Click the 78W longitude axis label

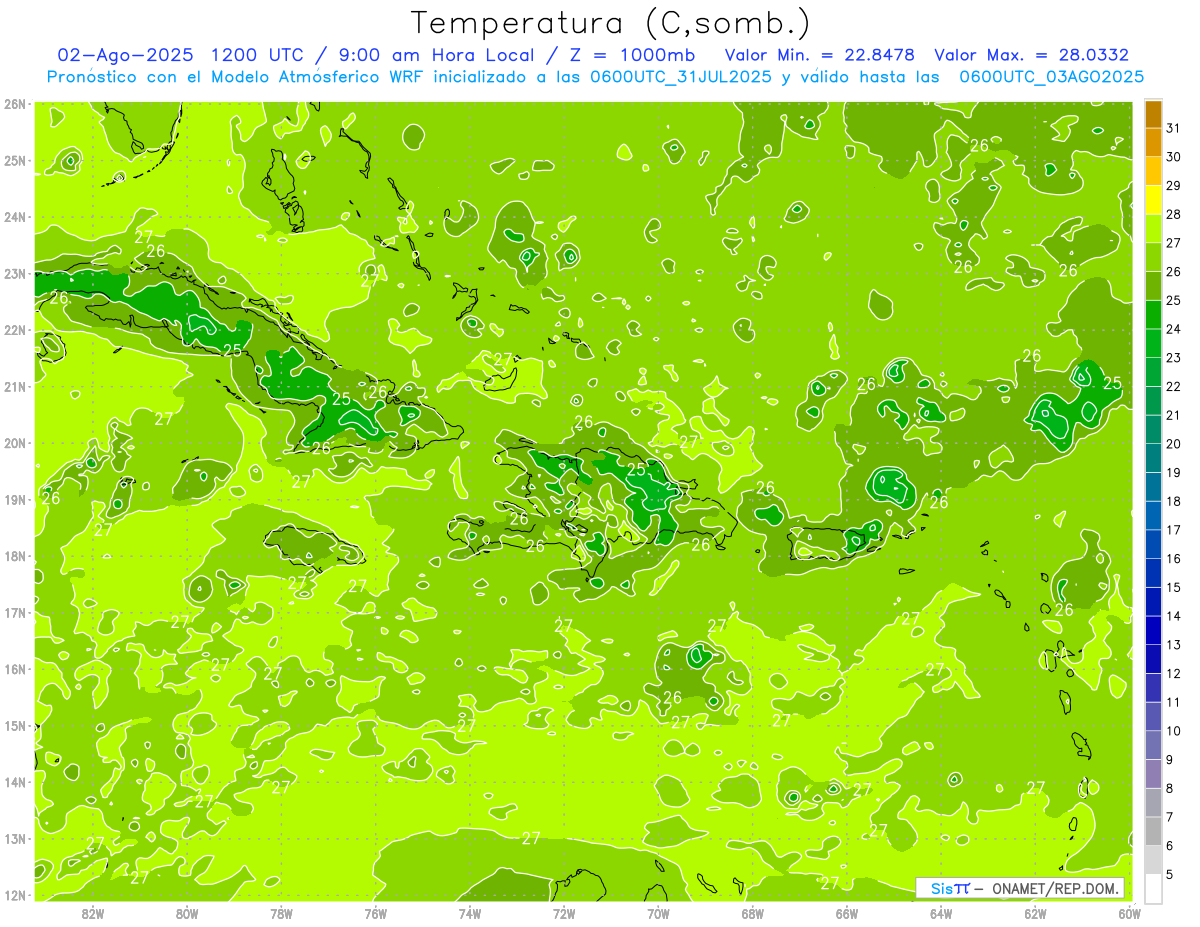(x=281, y=913)
